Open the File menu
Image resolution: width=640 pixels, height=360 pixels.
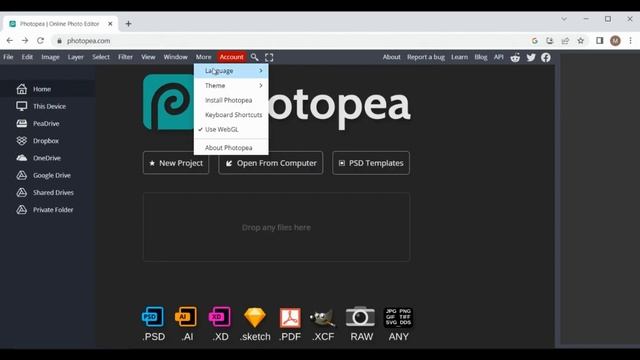(x=8, y=57)
